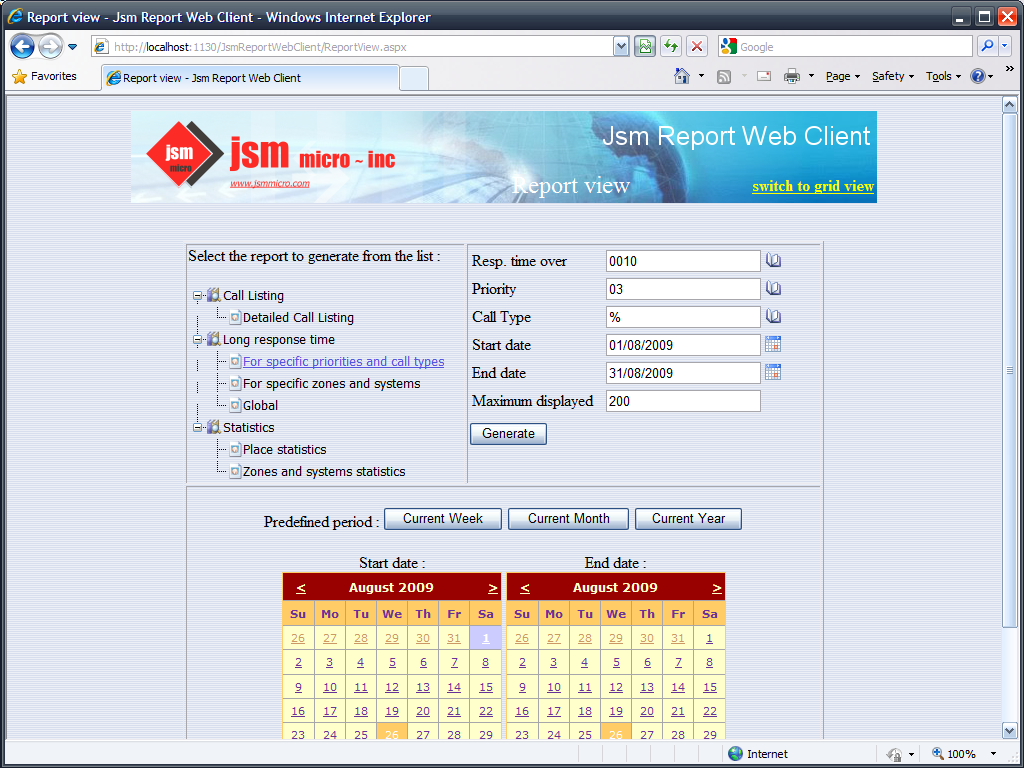Go to previous month in Start date calendar
Viewport: 1024px width, 768px height.
click(300, 588)
